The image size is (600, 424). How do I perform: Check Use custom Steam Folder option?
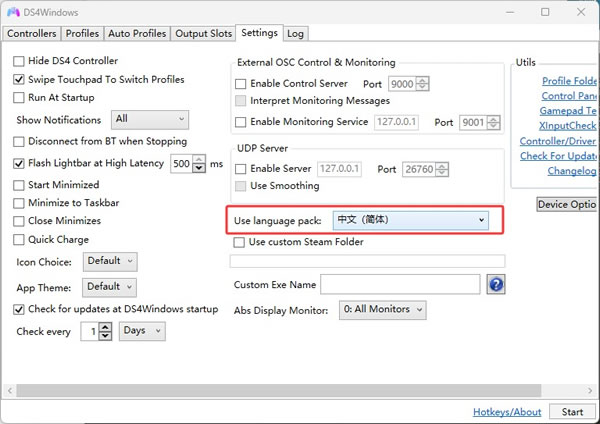click(239, 242)
